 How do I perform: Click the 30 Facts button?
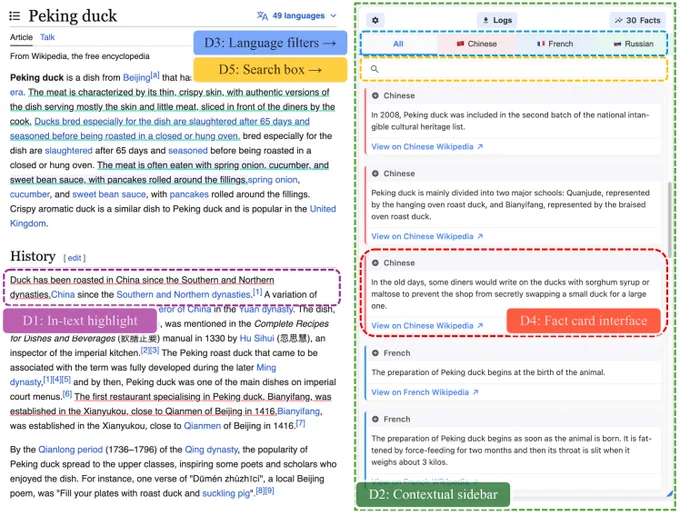(638, 20)
